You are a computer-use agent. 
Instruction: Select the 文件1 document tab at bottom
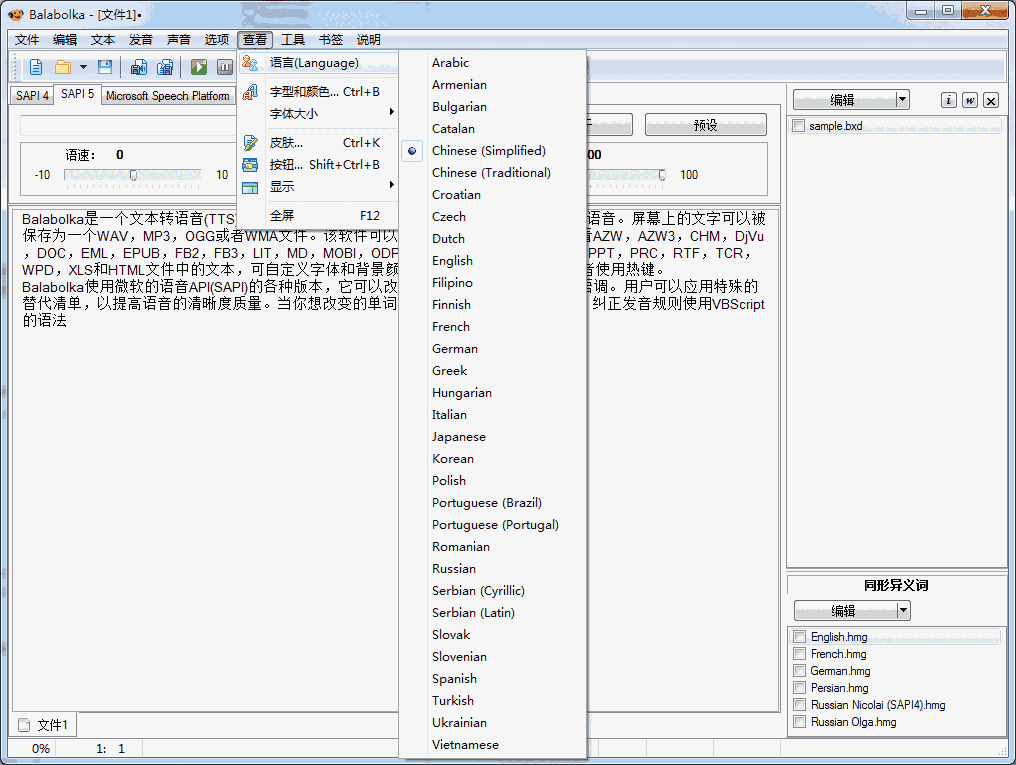click(x=44, y=725)
